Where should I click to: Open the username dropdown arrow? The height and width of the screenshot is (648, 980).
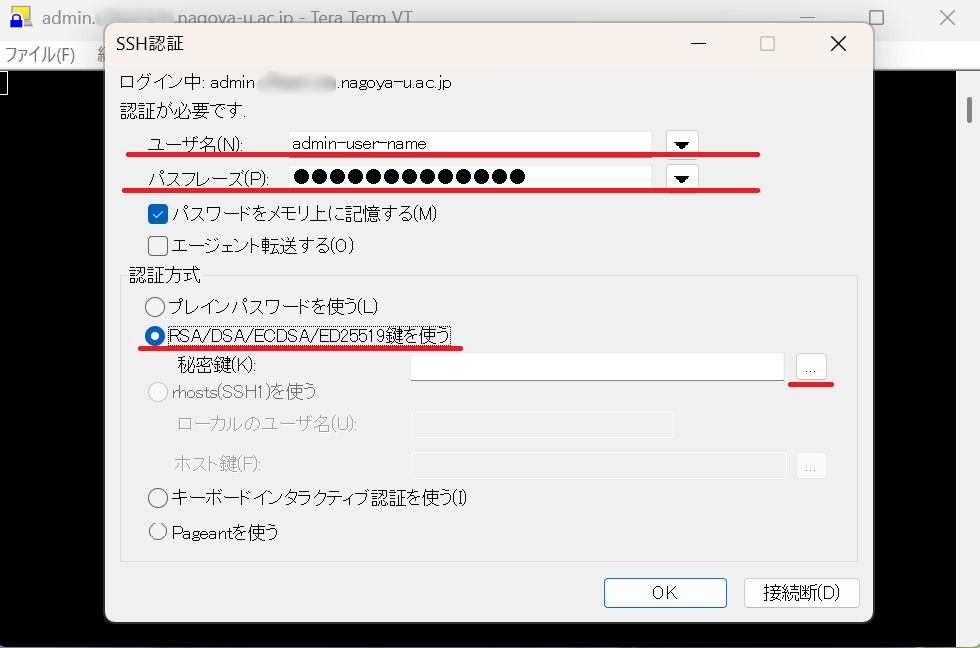click(682, 144)
